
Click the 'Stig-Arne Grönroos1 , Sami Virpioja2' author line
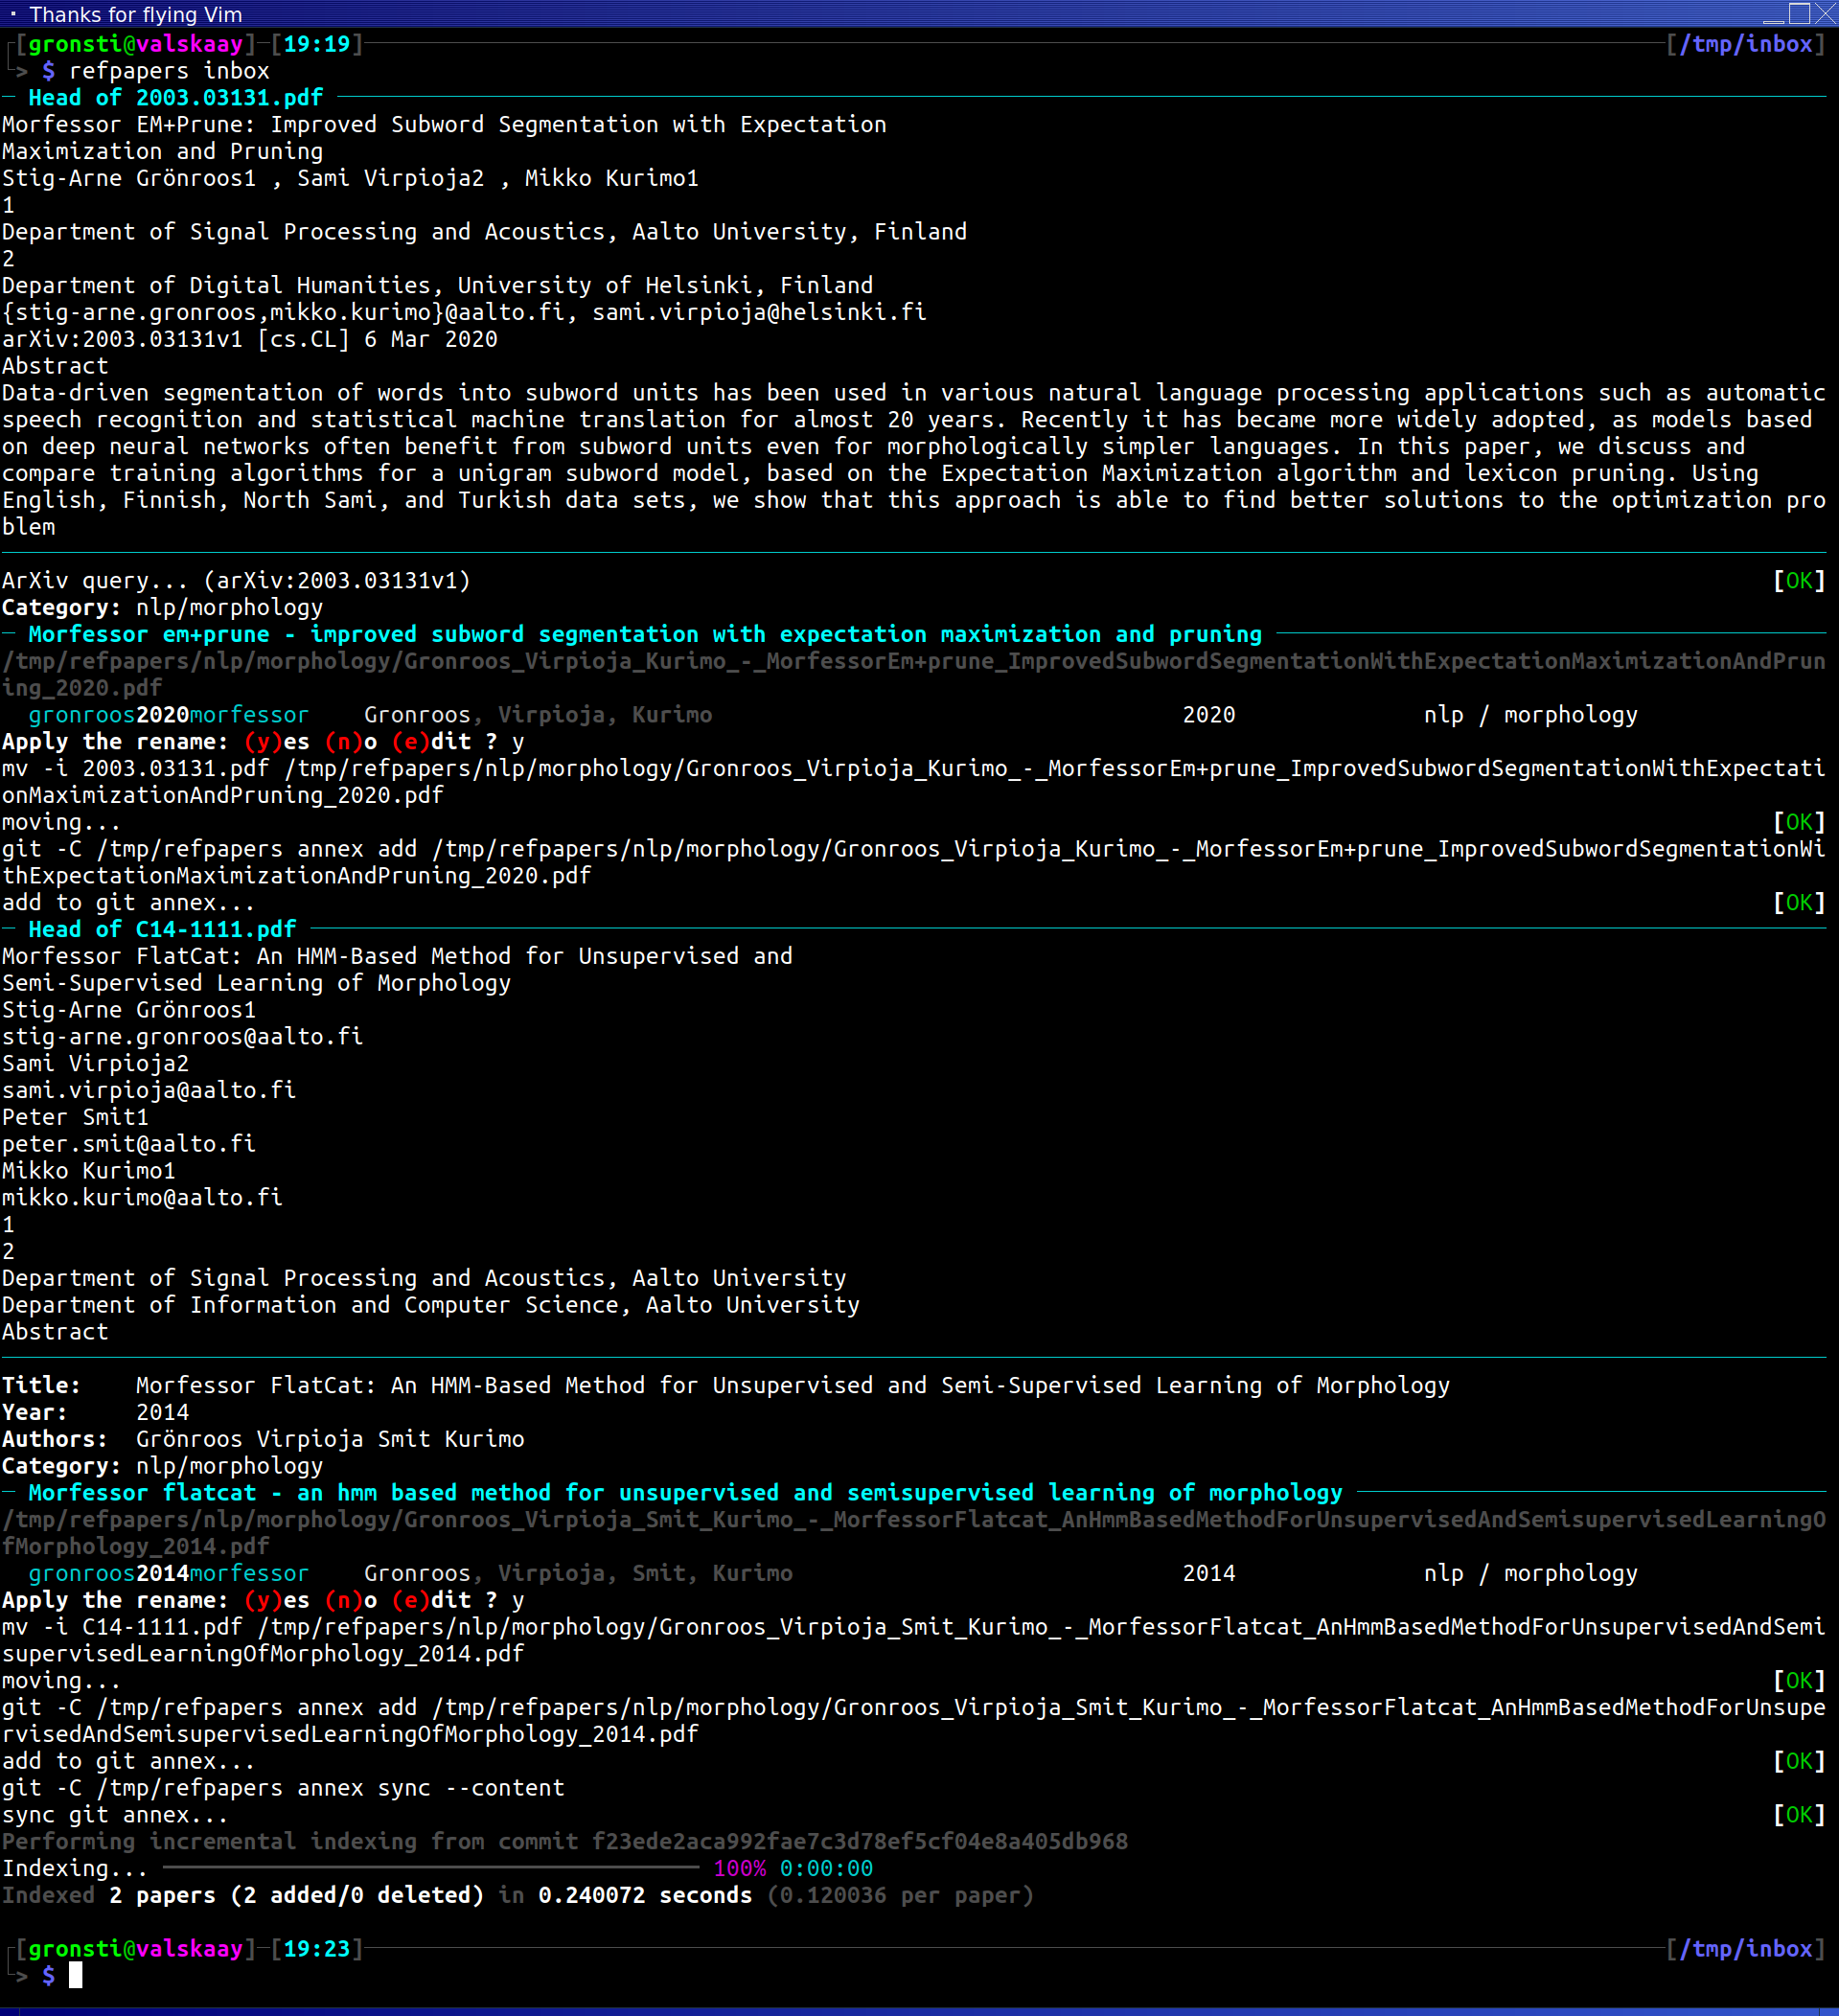[x=350, y=178]
